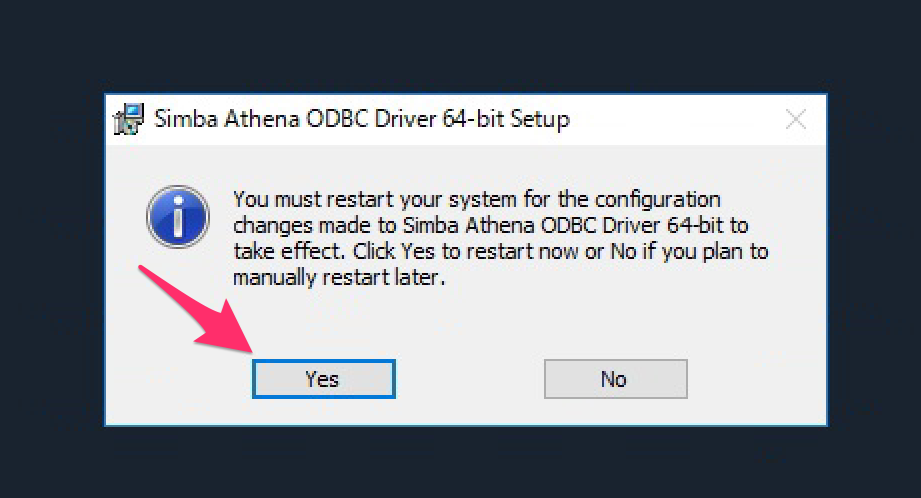Screen dimensions: 921x498
Task: Click the dark background right of the dialog
Action: click(x=875, y=260)
